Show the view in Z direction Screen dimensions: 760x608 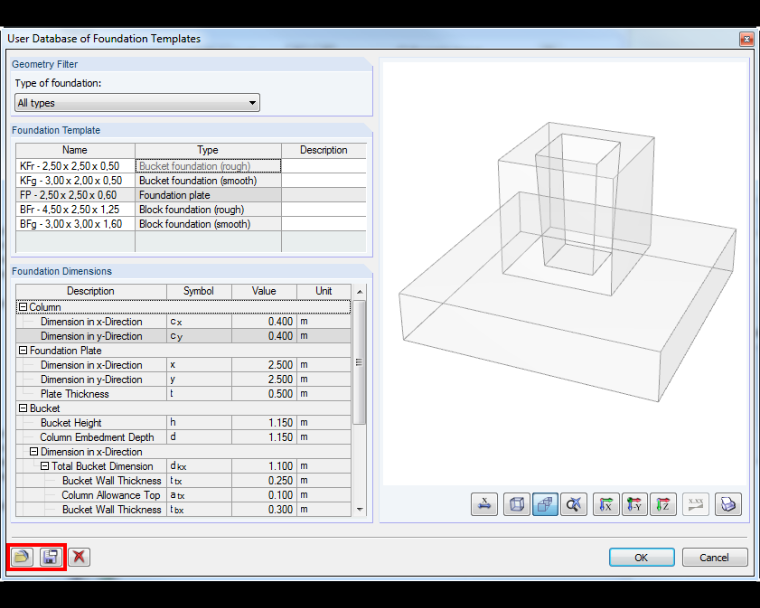[x=663, y=504]
